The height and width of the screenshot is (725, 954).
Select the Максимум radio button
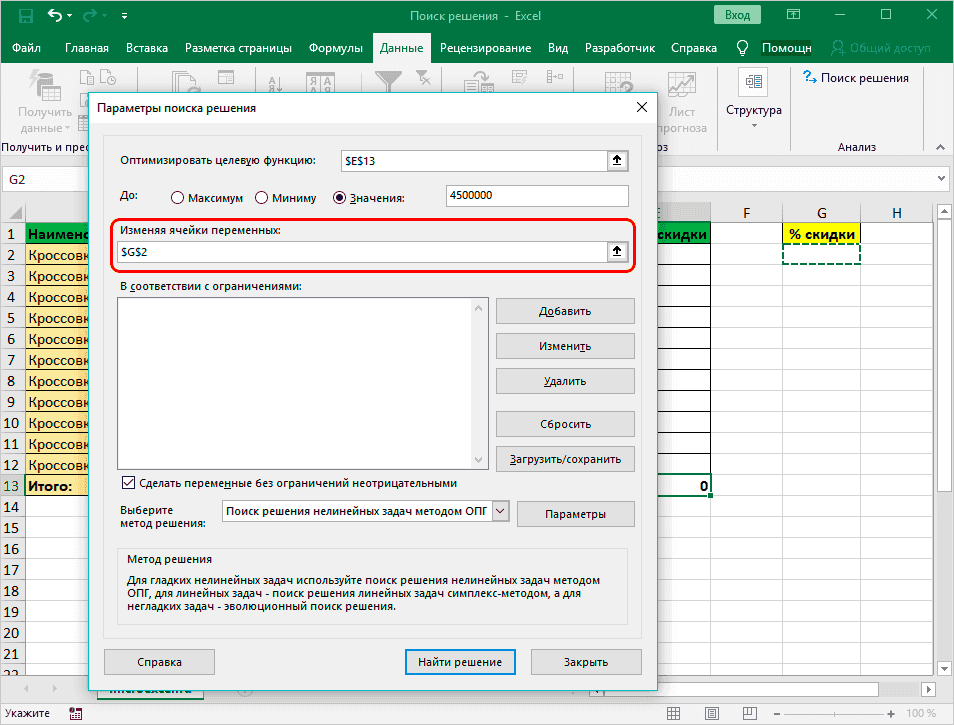point(178,198)
